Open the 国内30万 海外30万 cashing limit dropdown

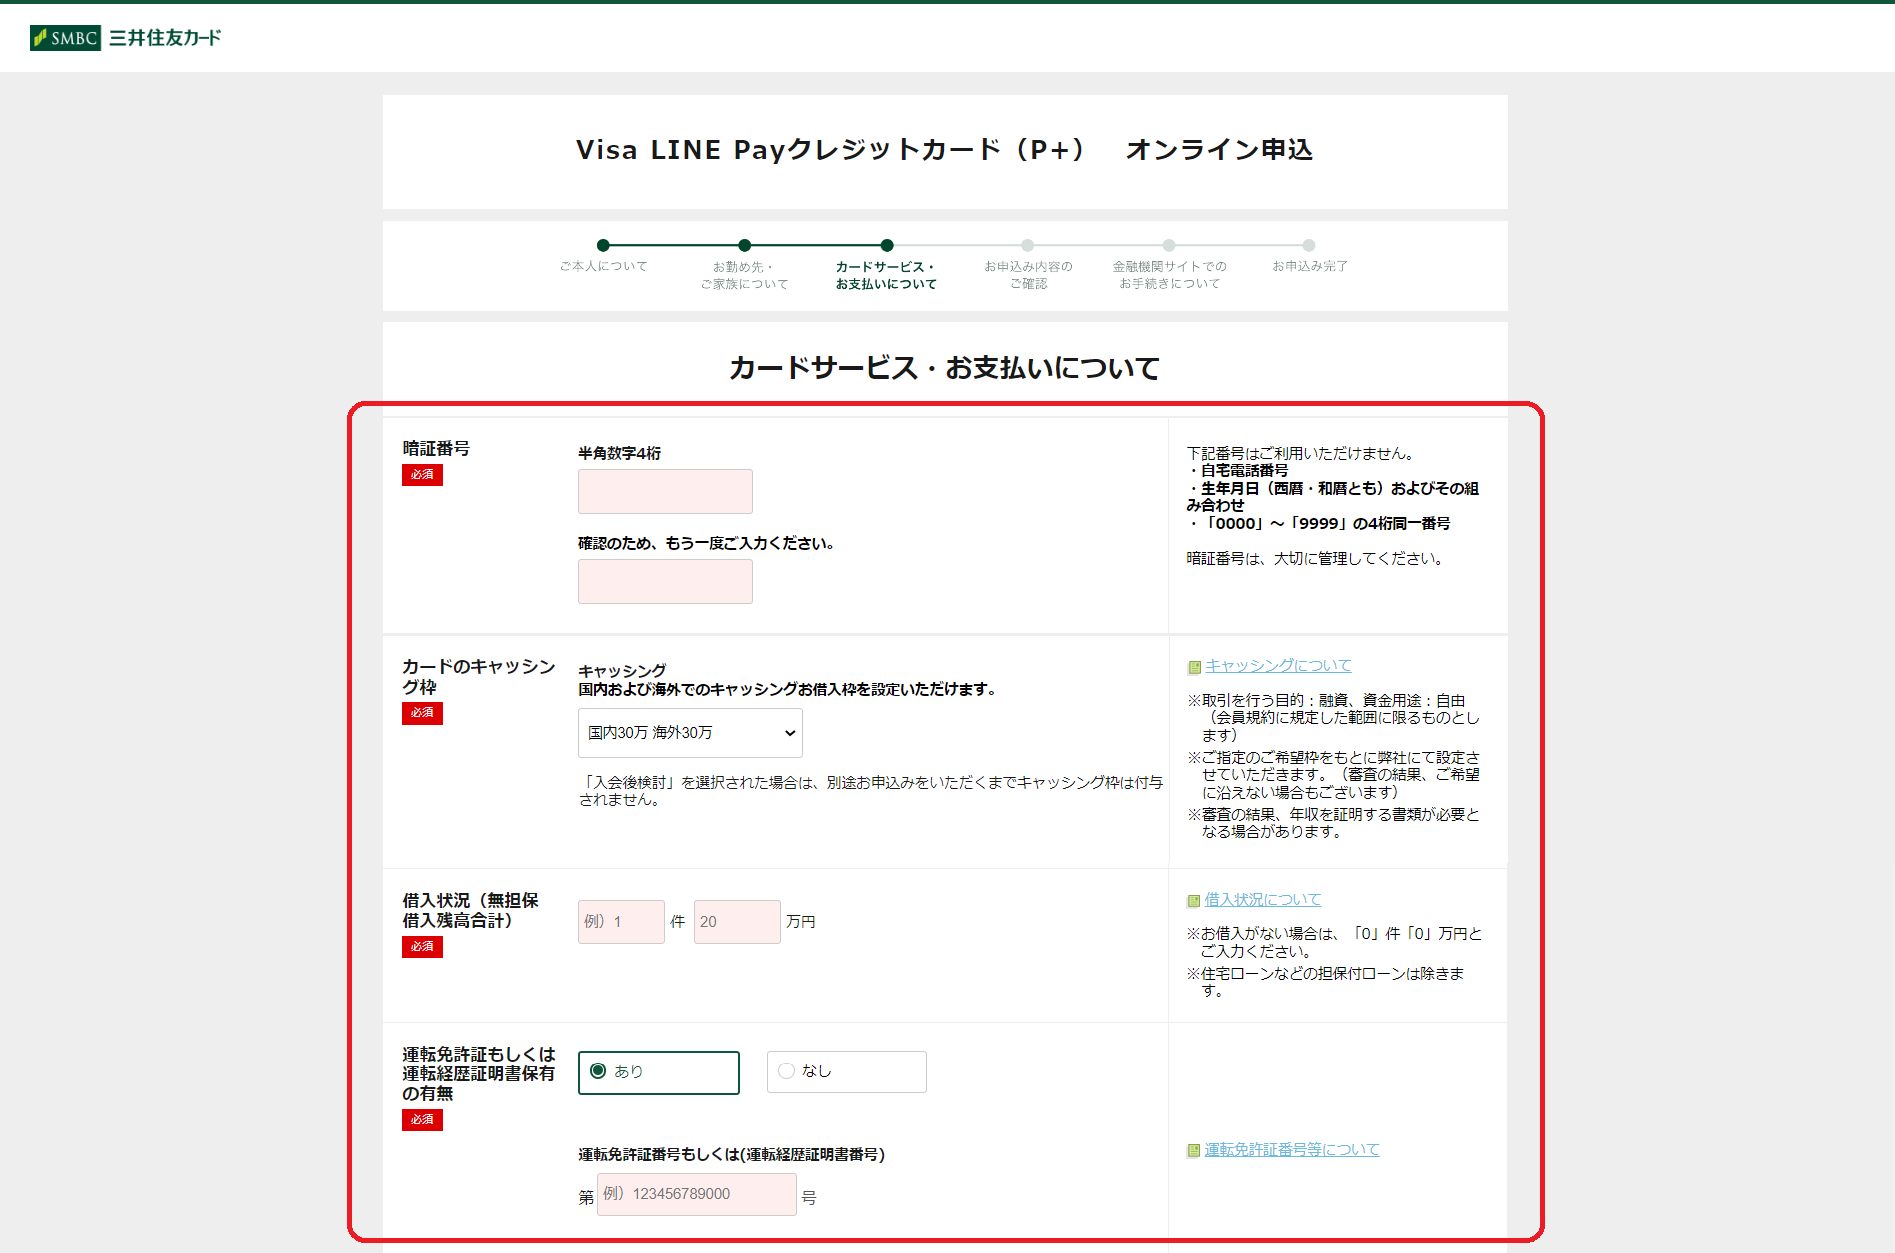click(x=690, y=733)
